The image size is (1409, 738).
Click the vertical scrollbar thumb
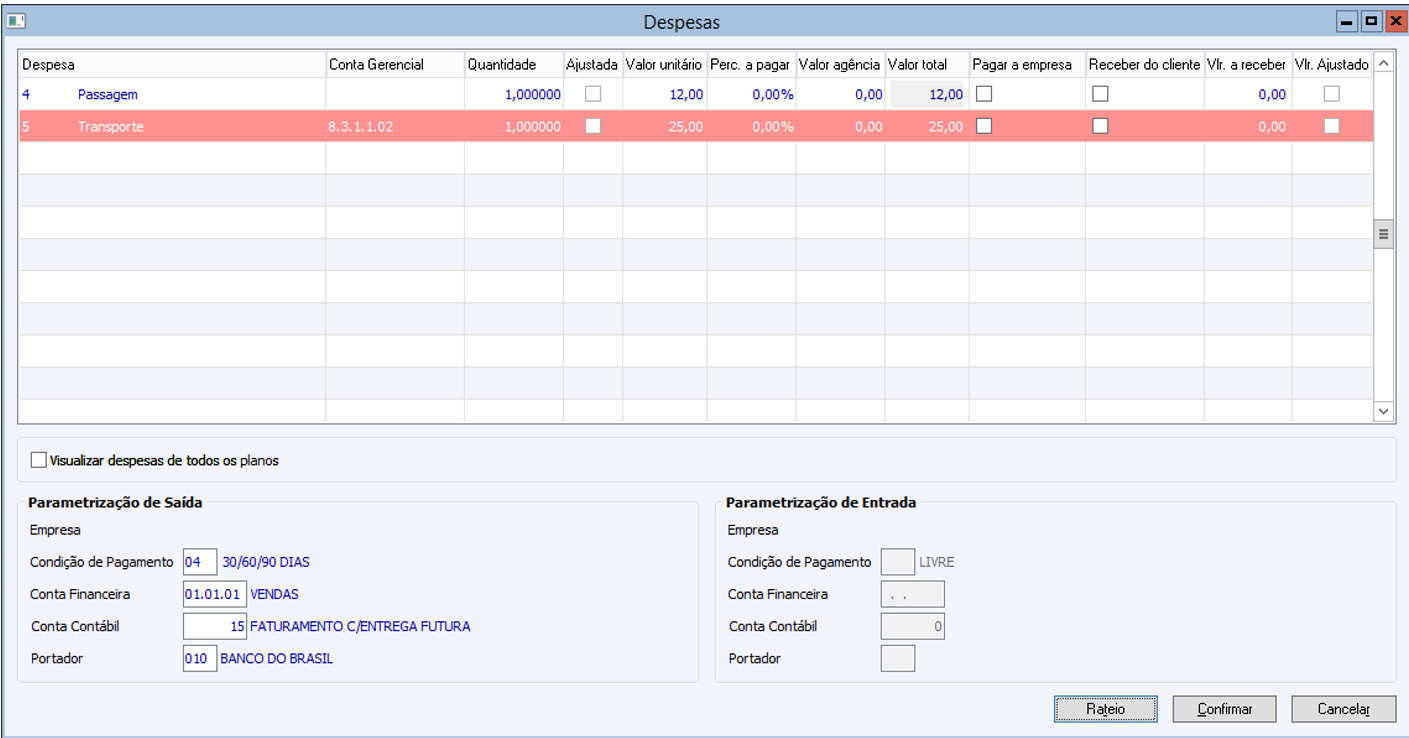point(1384,235)
